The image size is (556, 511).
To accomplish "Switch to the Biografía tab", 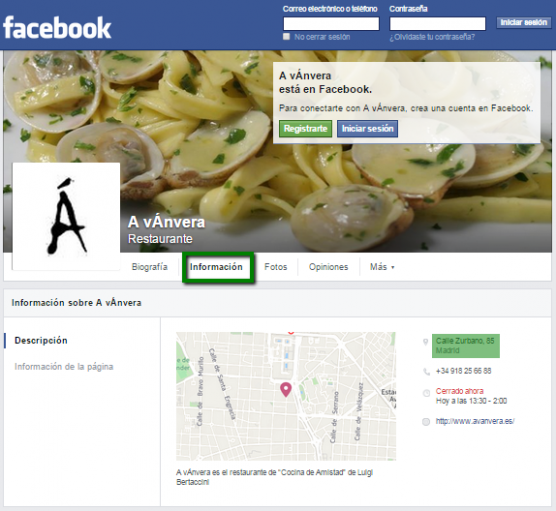I will [149, 267].
